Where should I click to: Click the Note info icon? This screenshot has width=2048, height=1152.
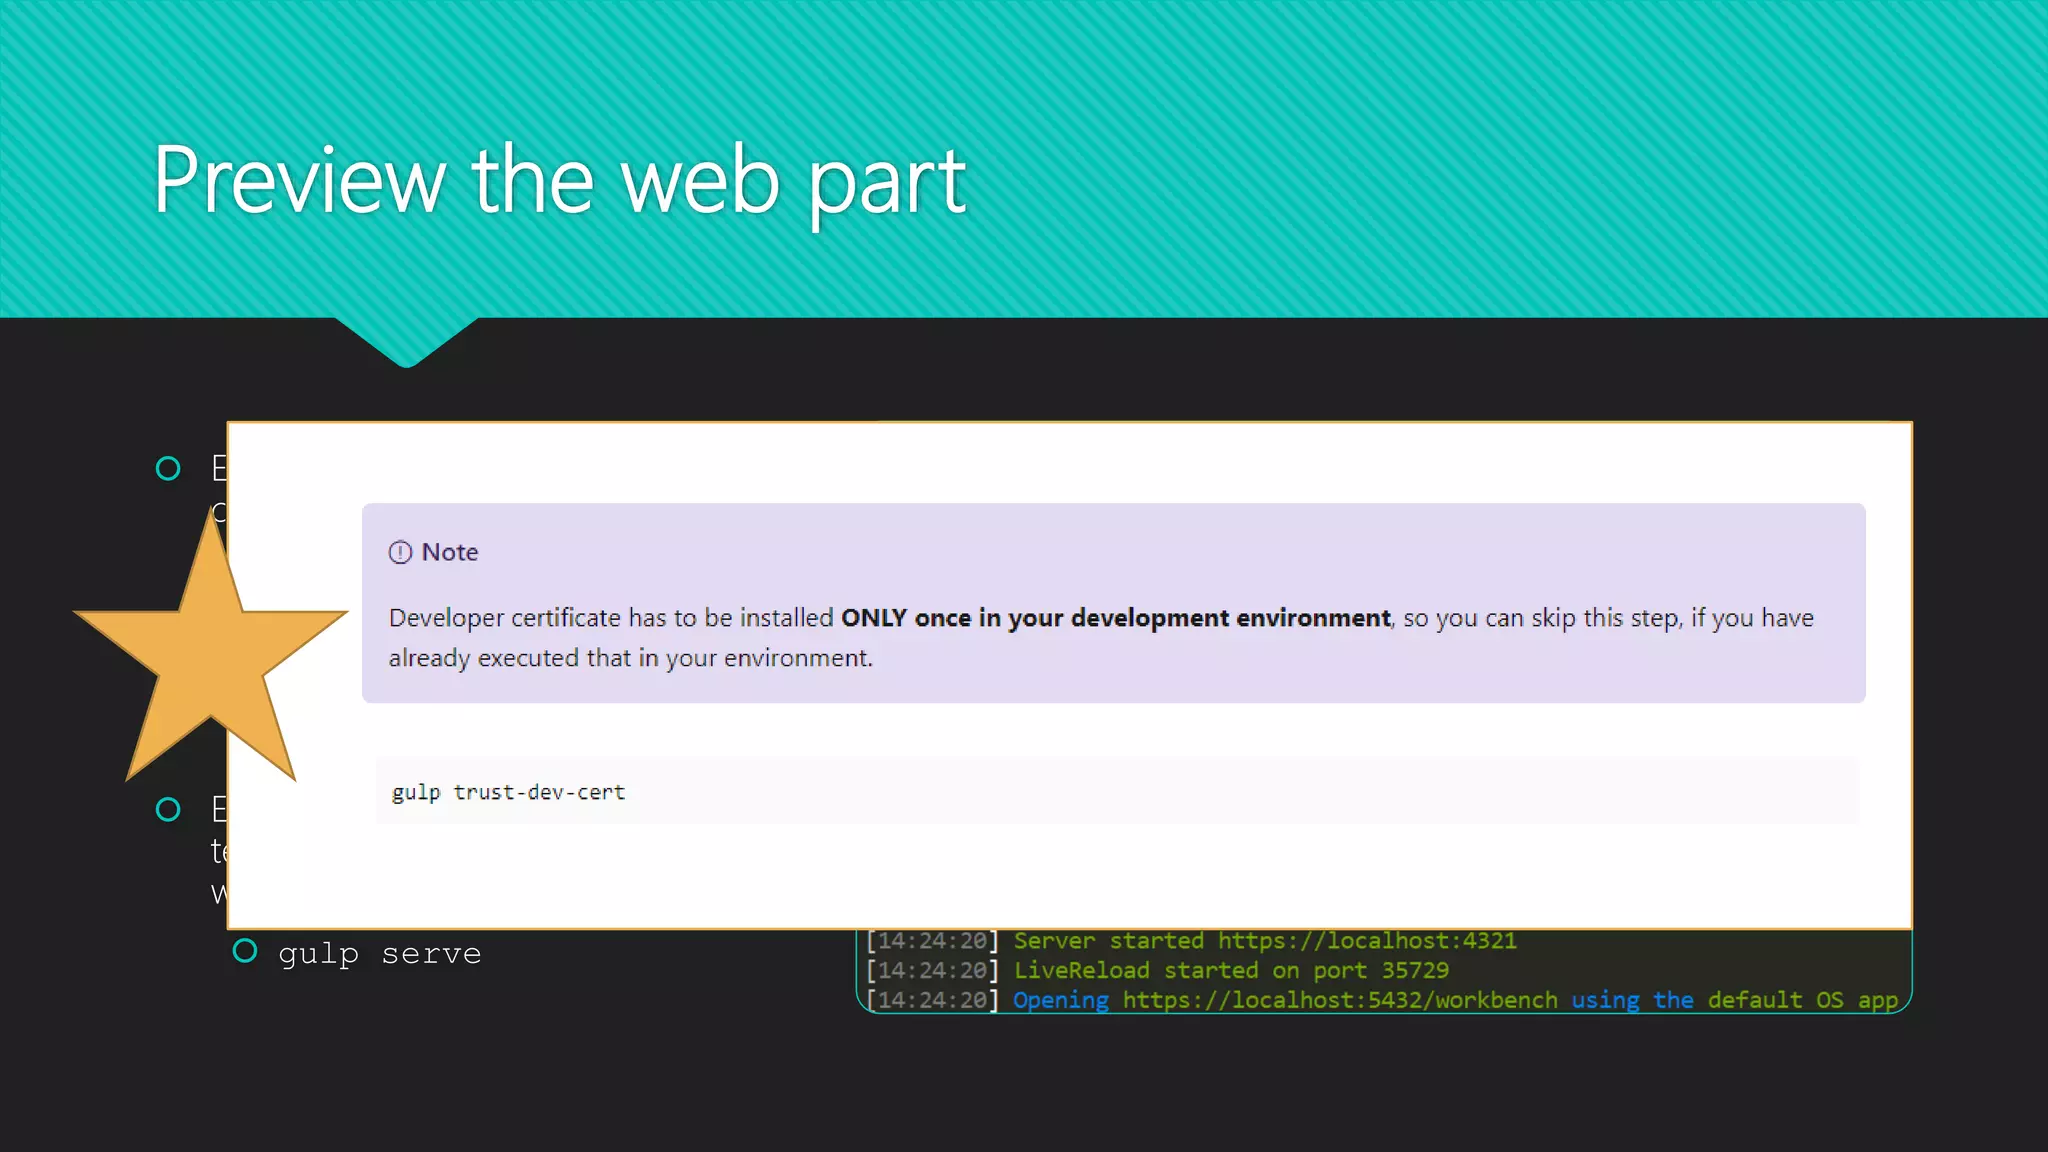(x=400, y=552)
